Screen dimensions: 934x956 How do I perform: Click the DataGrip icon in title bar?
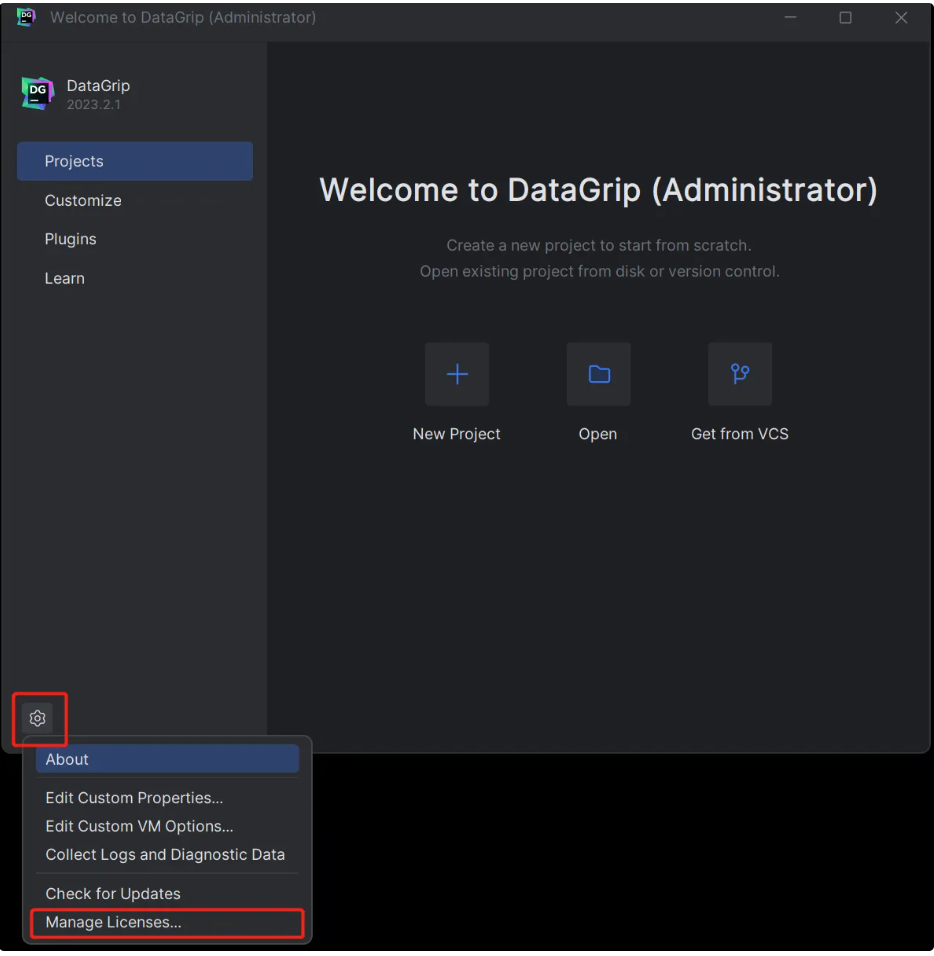click(26, 17)
